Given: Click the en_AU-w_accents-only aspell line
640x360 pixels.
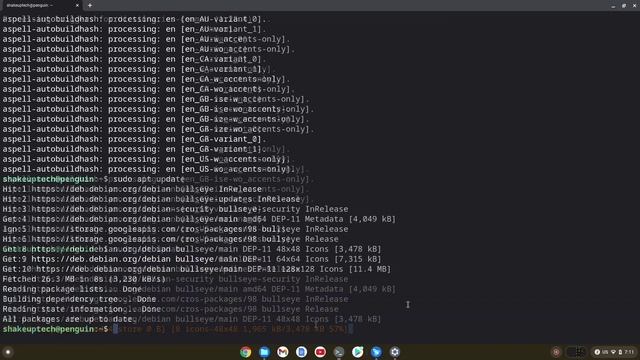Looking at the screenshot, I should pos(146,39).
